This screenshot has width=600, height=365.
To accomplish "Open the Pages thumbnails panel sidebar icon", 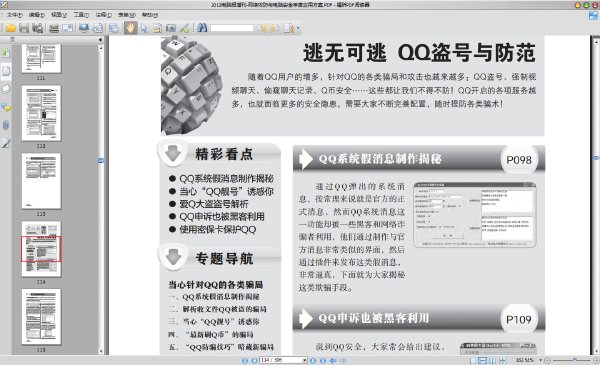I will click(6, 71).
